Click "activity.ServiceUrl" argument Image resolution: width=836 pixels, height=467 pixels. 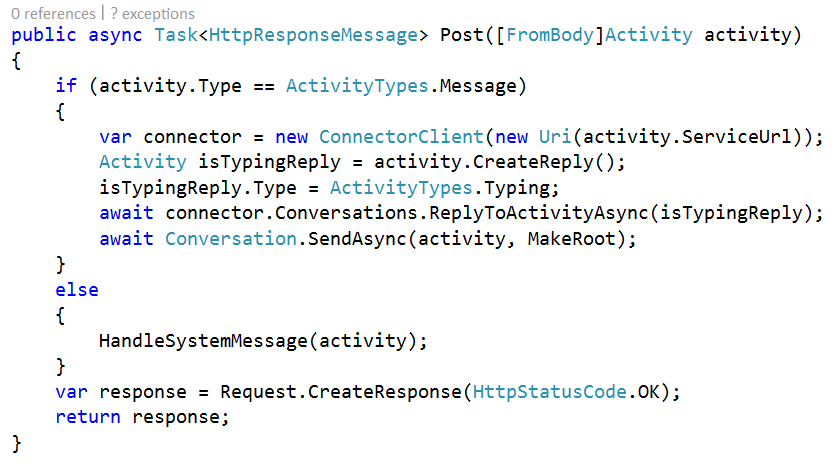(x=687, y=137)
